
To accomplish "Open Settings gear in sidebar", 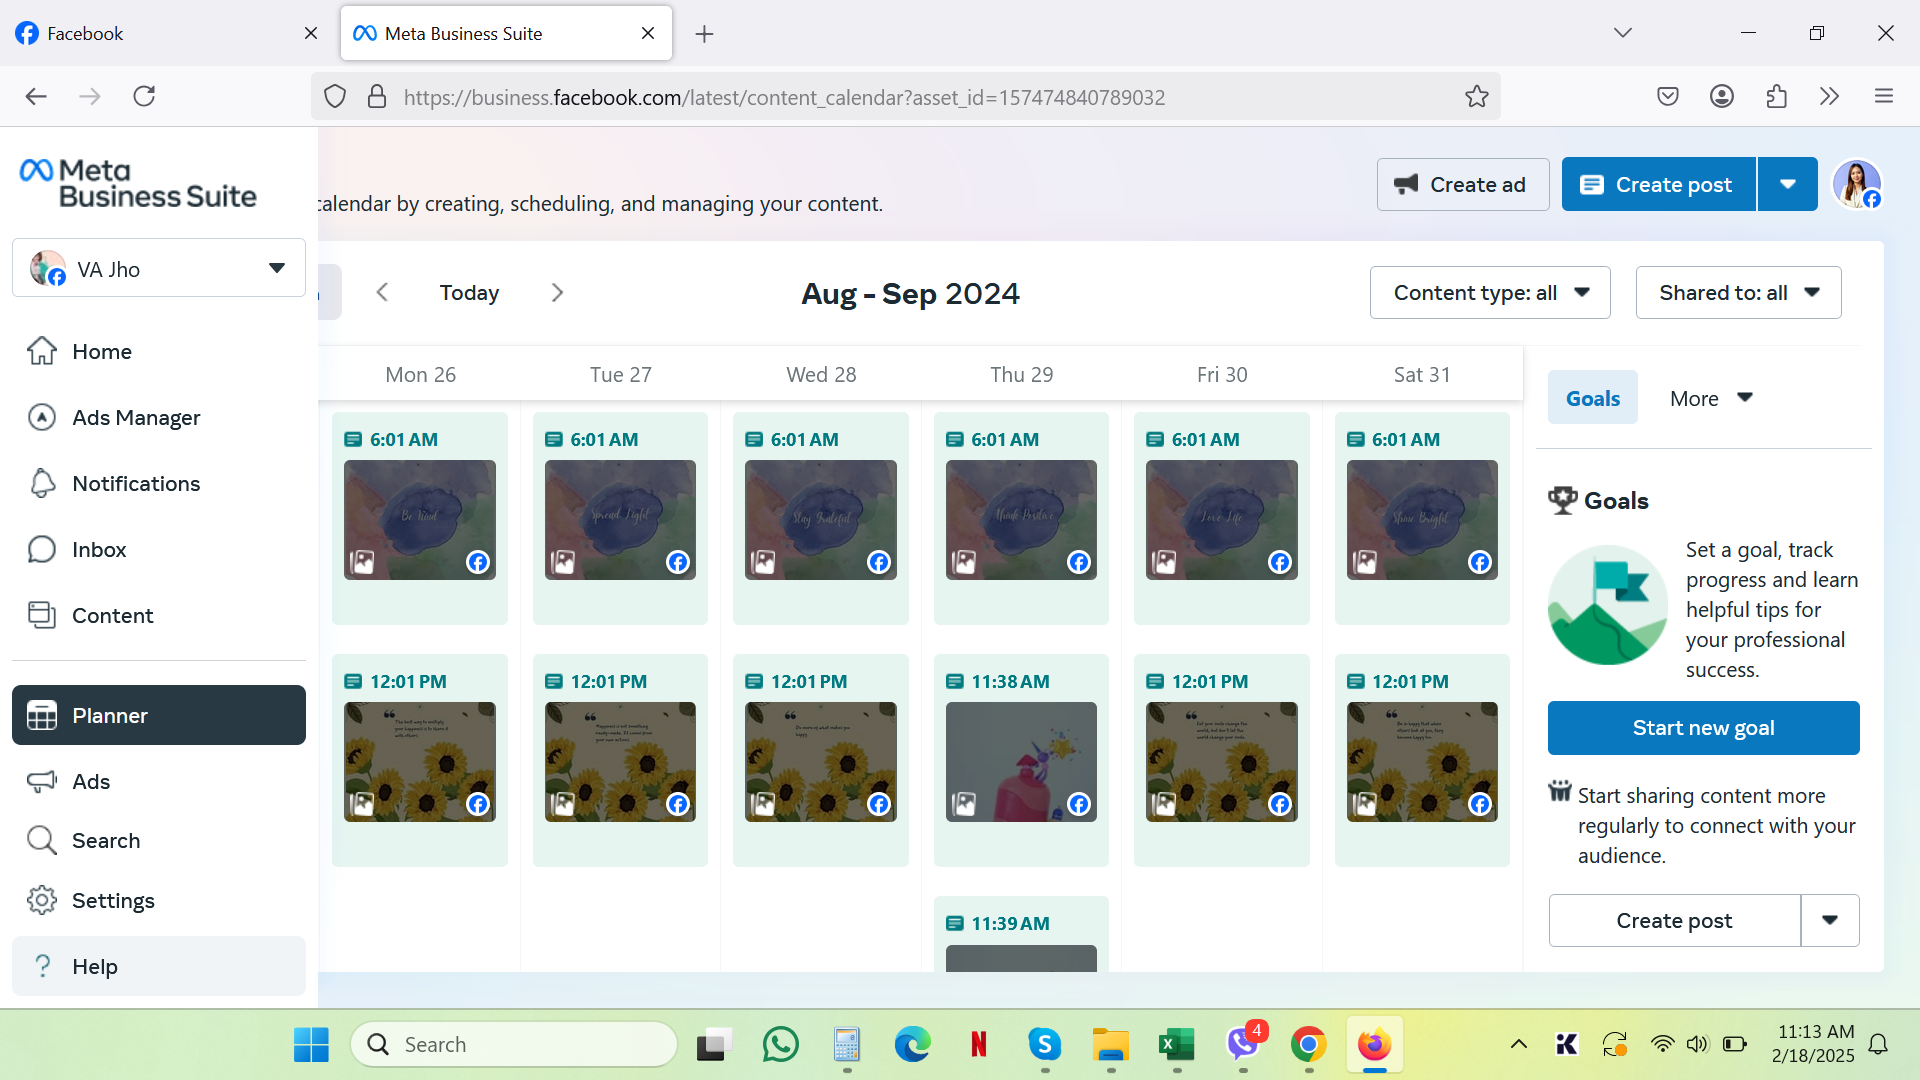I will click(113, 901).
